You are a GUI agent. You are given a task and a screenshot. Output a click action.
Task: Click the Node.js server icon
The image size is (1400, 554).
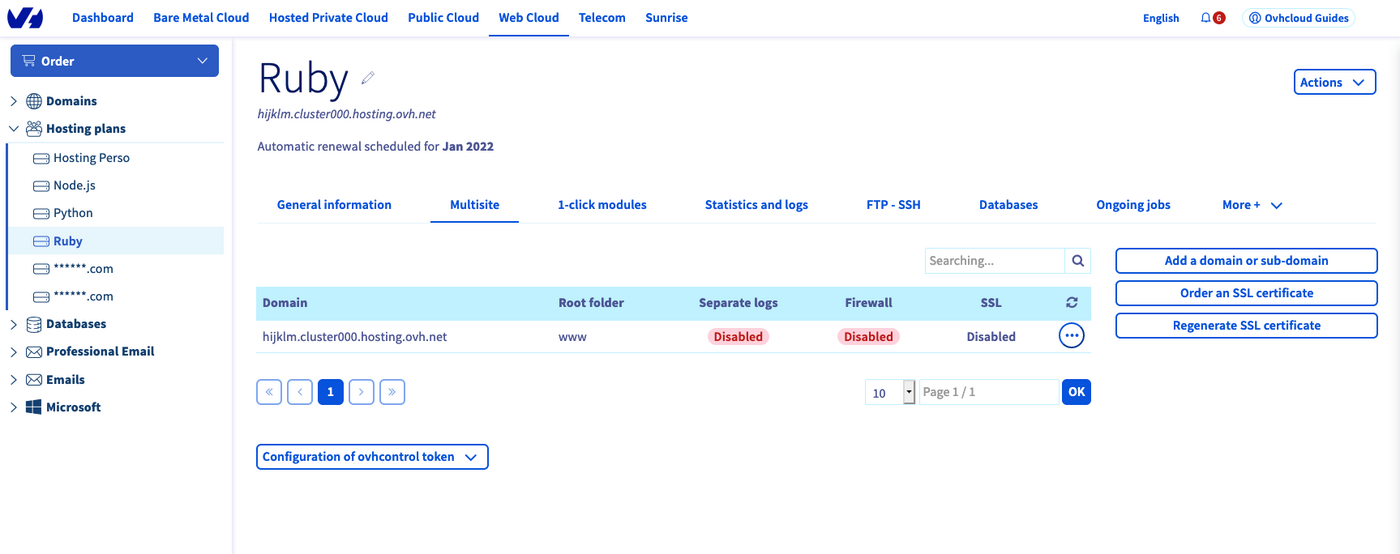pos(41,186)
